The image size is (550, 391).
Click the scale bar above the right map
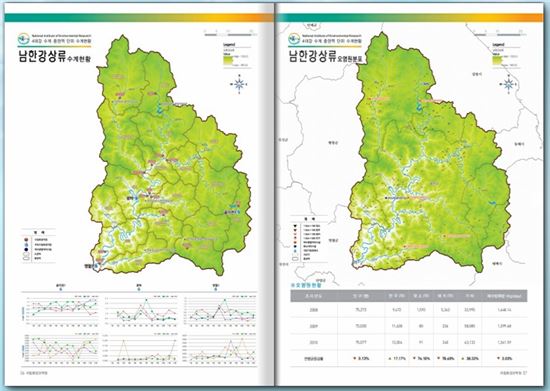pos(499,34)
